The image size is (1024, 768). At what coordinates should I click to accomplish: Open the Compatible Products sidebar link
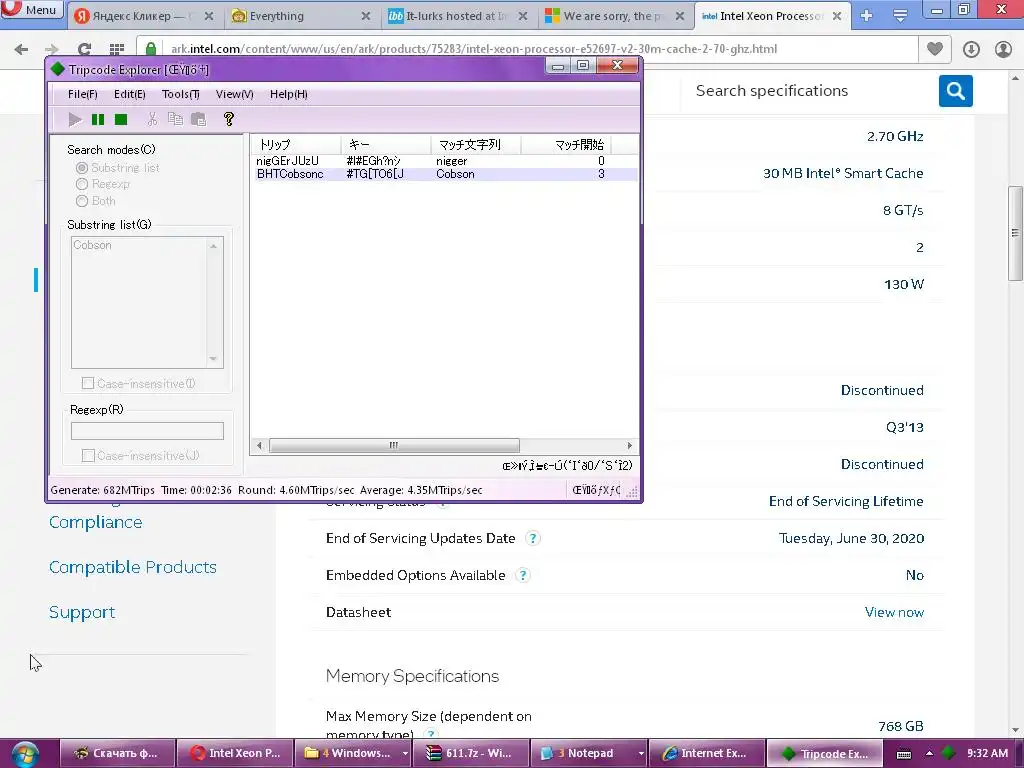[x=133, y=567]
